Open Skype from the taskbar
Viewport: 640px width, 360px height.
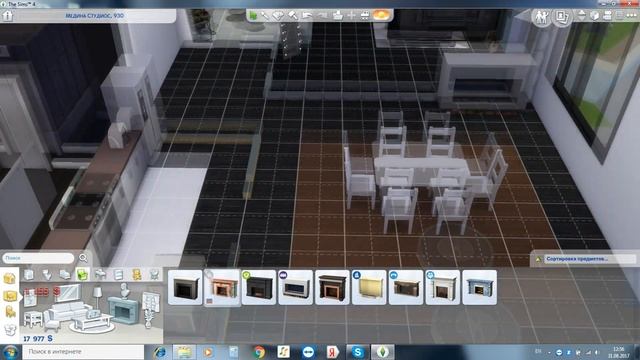coord(358,352)
